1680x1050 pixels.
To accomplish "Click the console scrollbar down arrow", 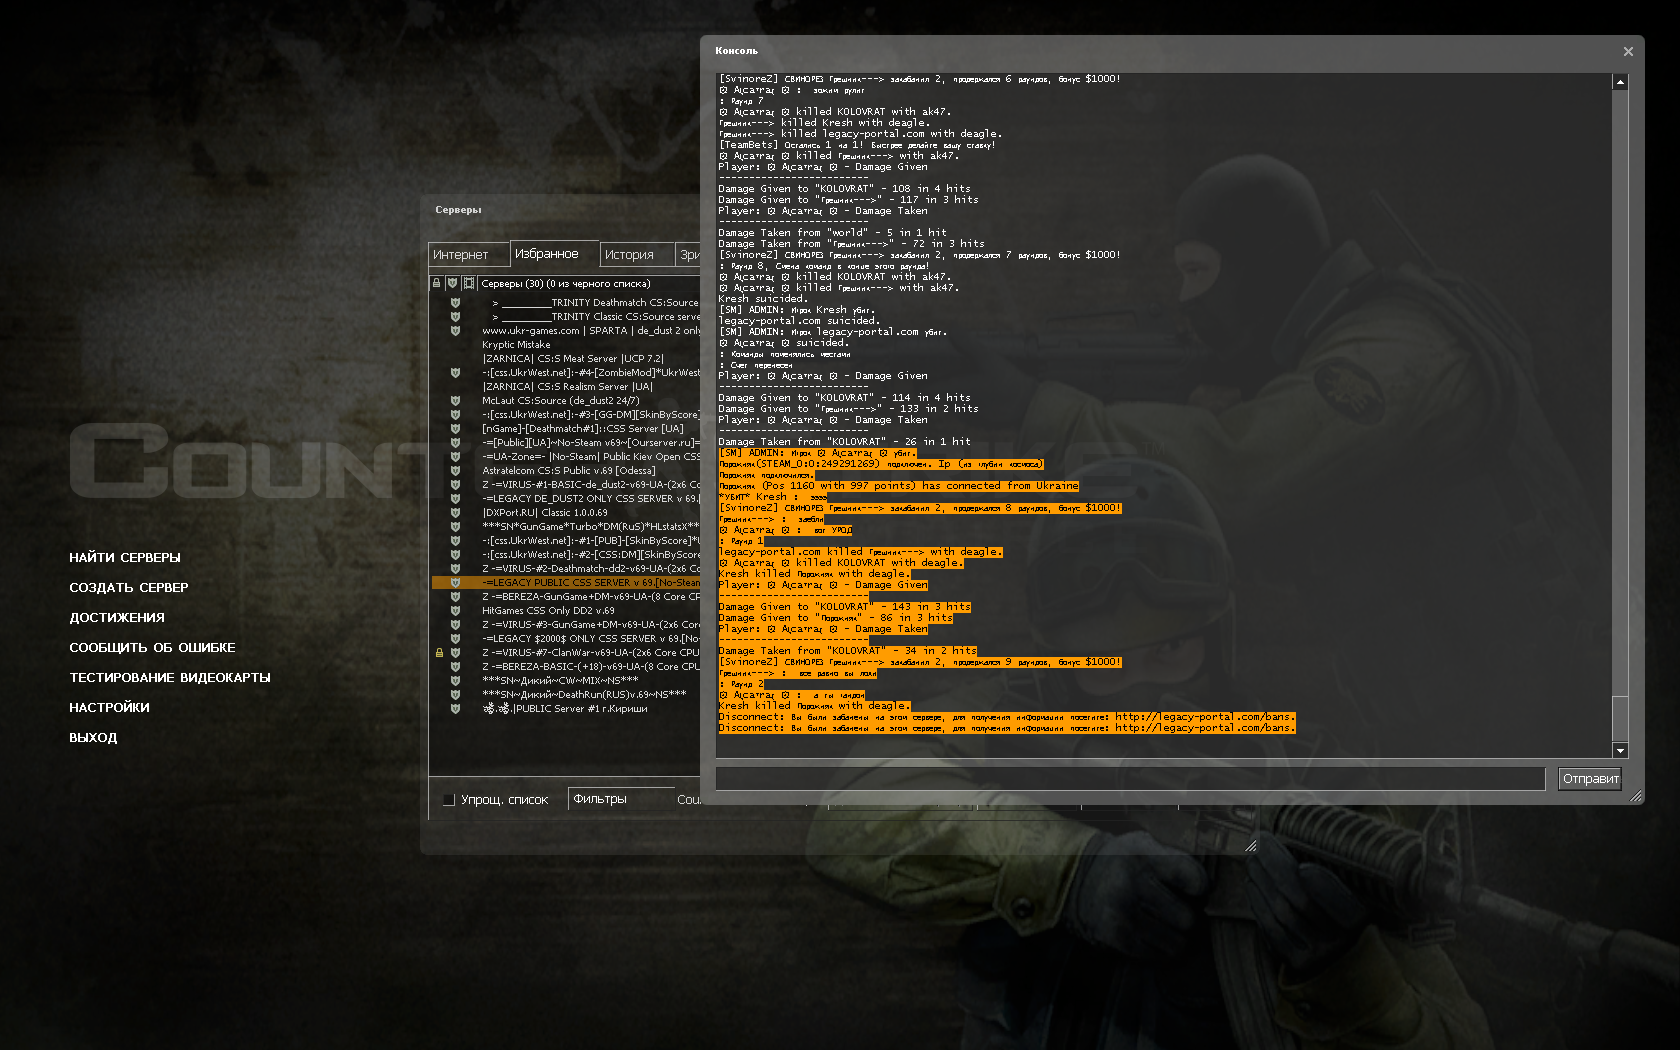I will click(x=1620, y=750).
